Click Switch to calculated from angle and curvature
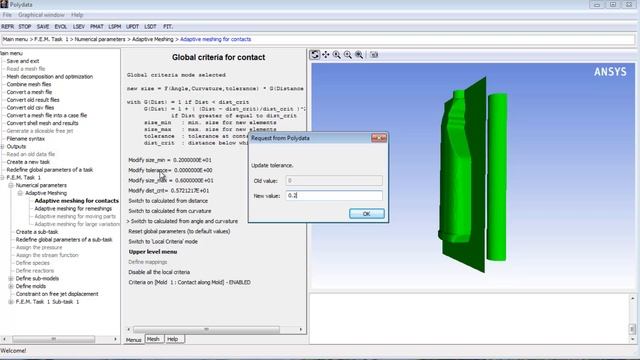The image size is (640, 360). point(184,221)
